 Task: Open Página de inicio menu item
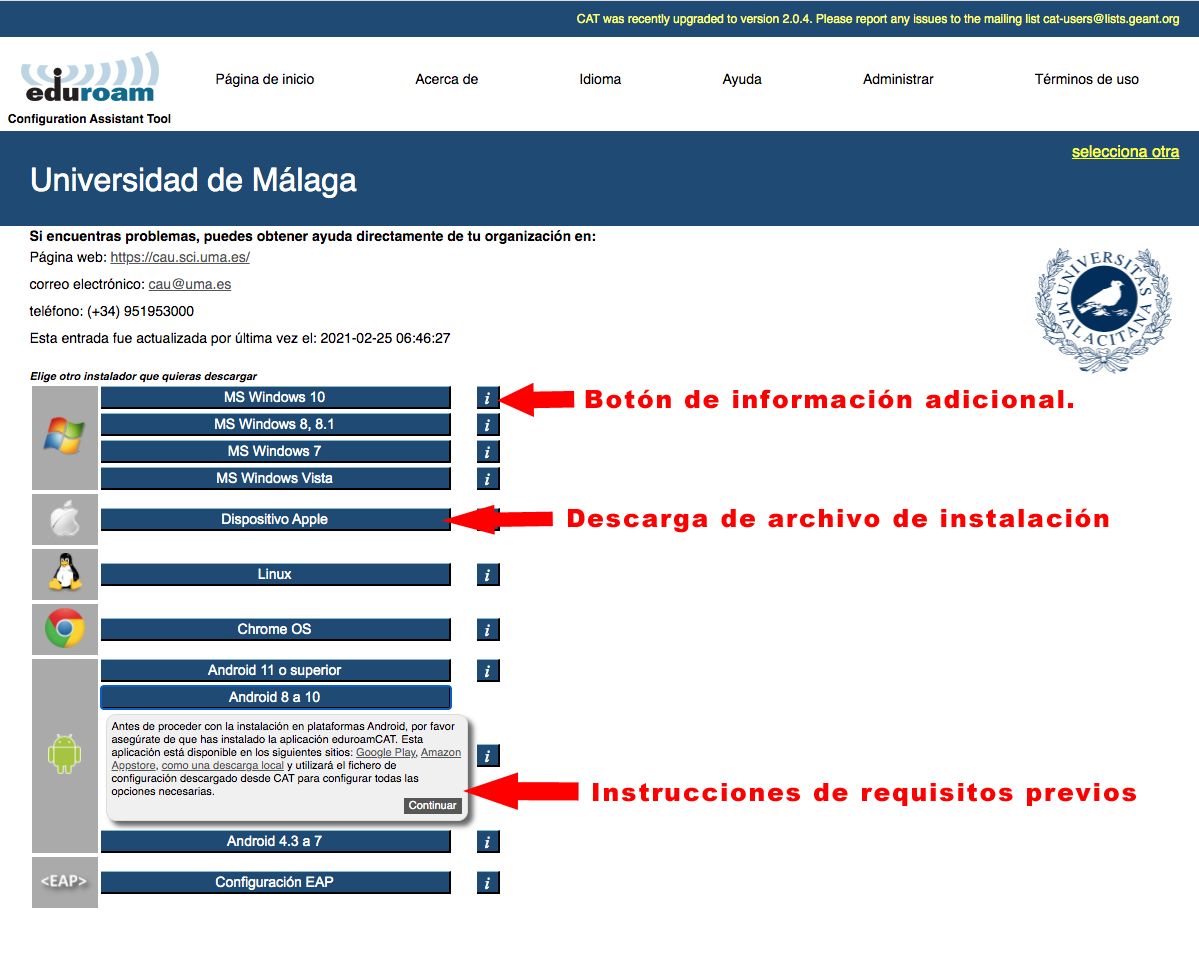coord(265,80)
